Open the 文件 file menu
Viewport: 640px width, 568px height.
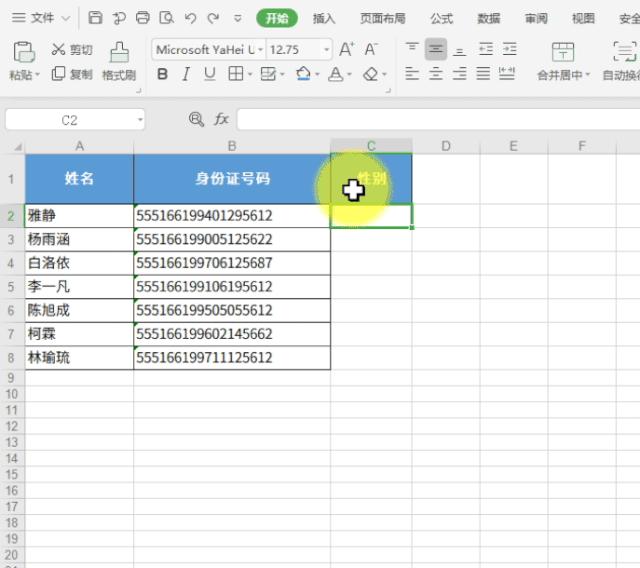click(x=41, y=18)
